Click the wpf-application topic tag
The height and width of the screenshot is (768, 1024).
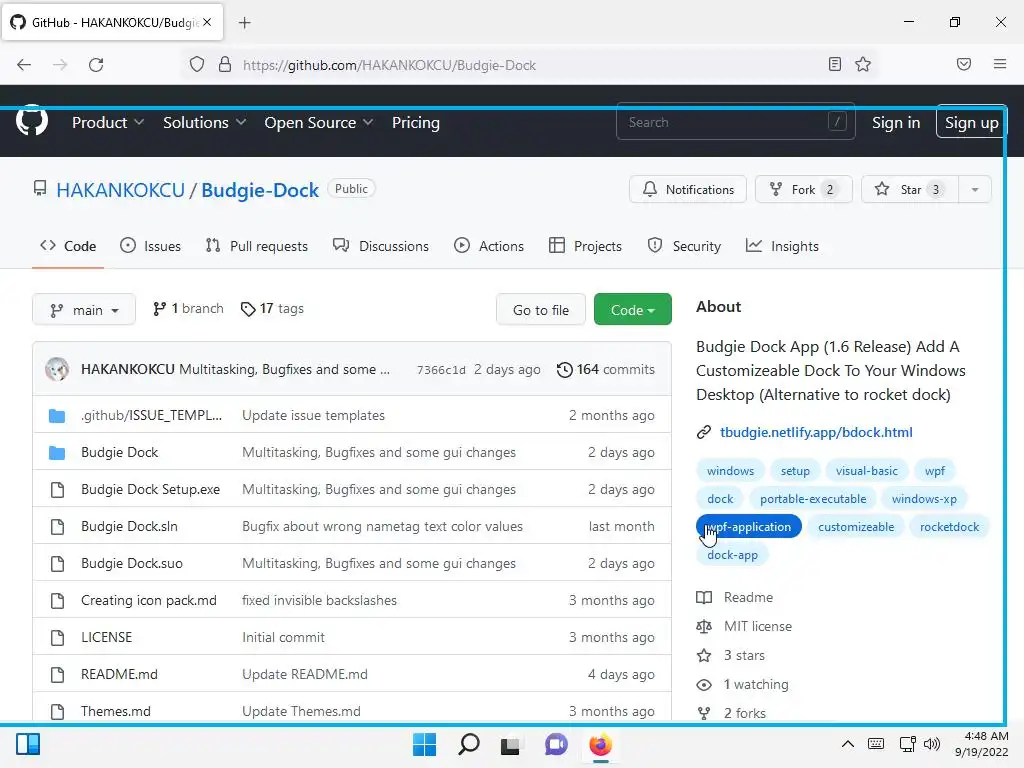(748, 526)
